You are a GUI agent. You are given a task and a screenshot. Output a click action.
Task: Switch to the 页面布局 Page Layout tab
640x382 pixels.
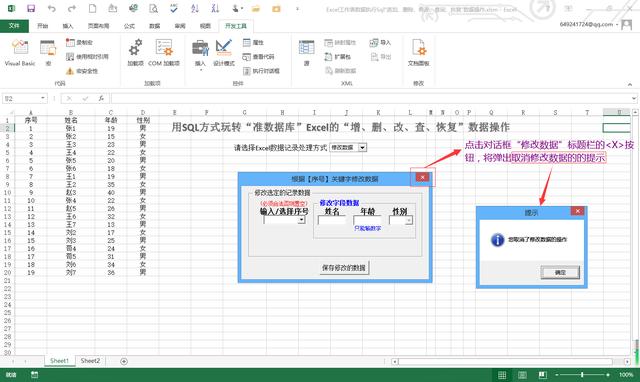(98, 26)
